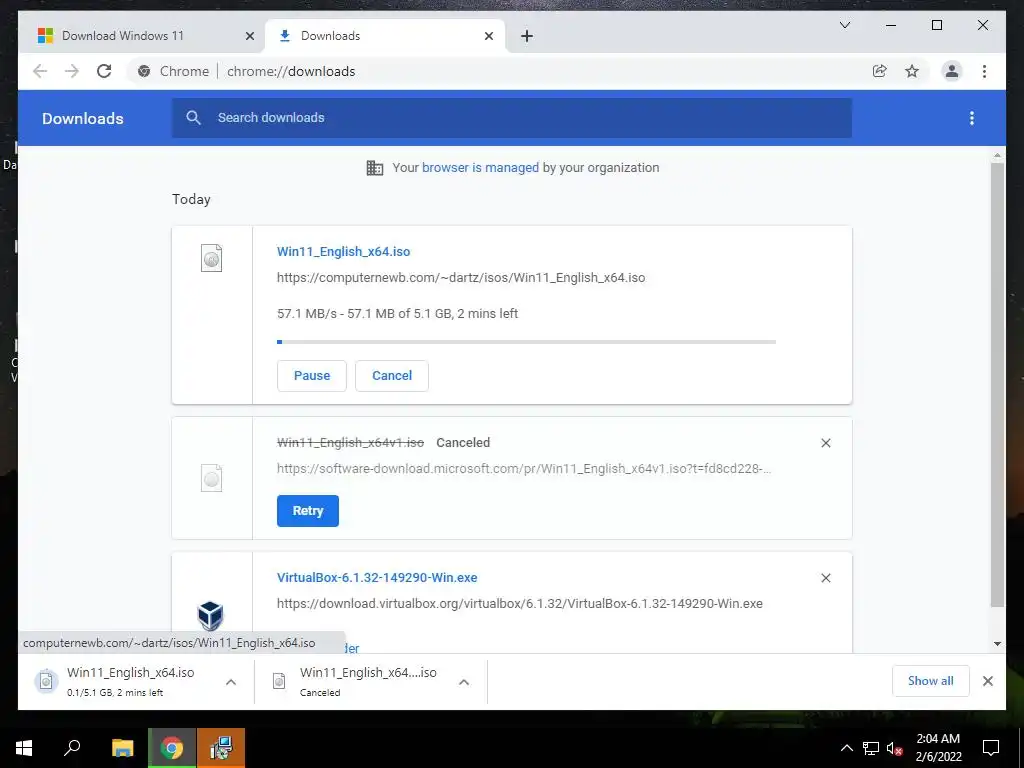Close the bottom download shelf
1024x768 pixels.
coord(988,681)
